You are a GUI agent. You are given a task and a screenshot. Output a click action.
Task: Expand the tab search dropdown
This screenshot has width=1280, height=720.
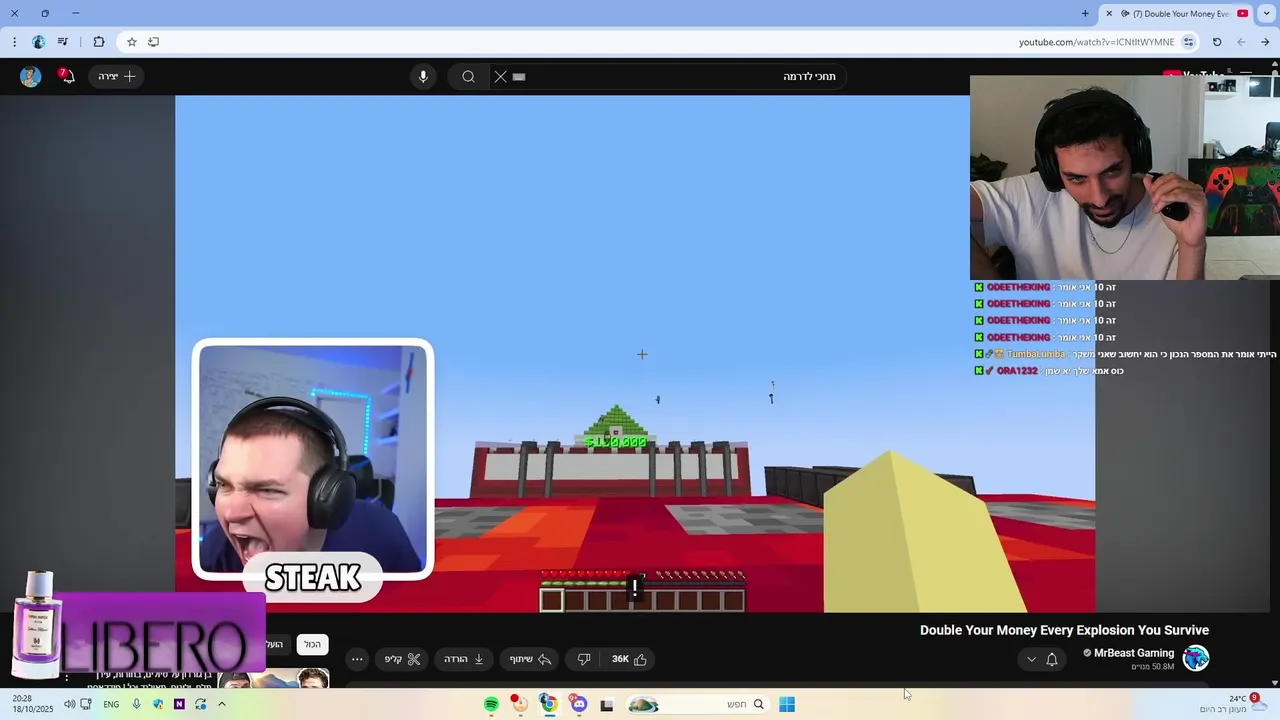tap(1264, 13)
